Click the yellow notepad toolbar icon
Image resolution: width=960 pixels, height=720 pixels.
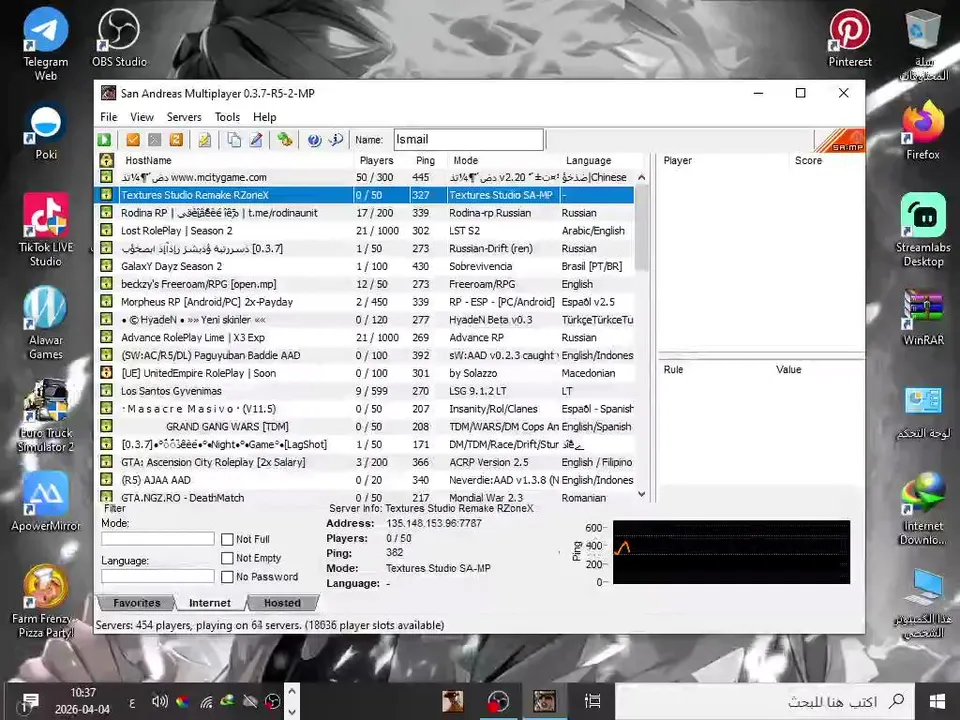(204, 140)
